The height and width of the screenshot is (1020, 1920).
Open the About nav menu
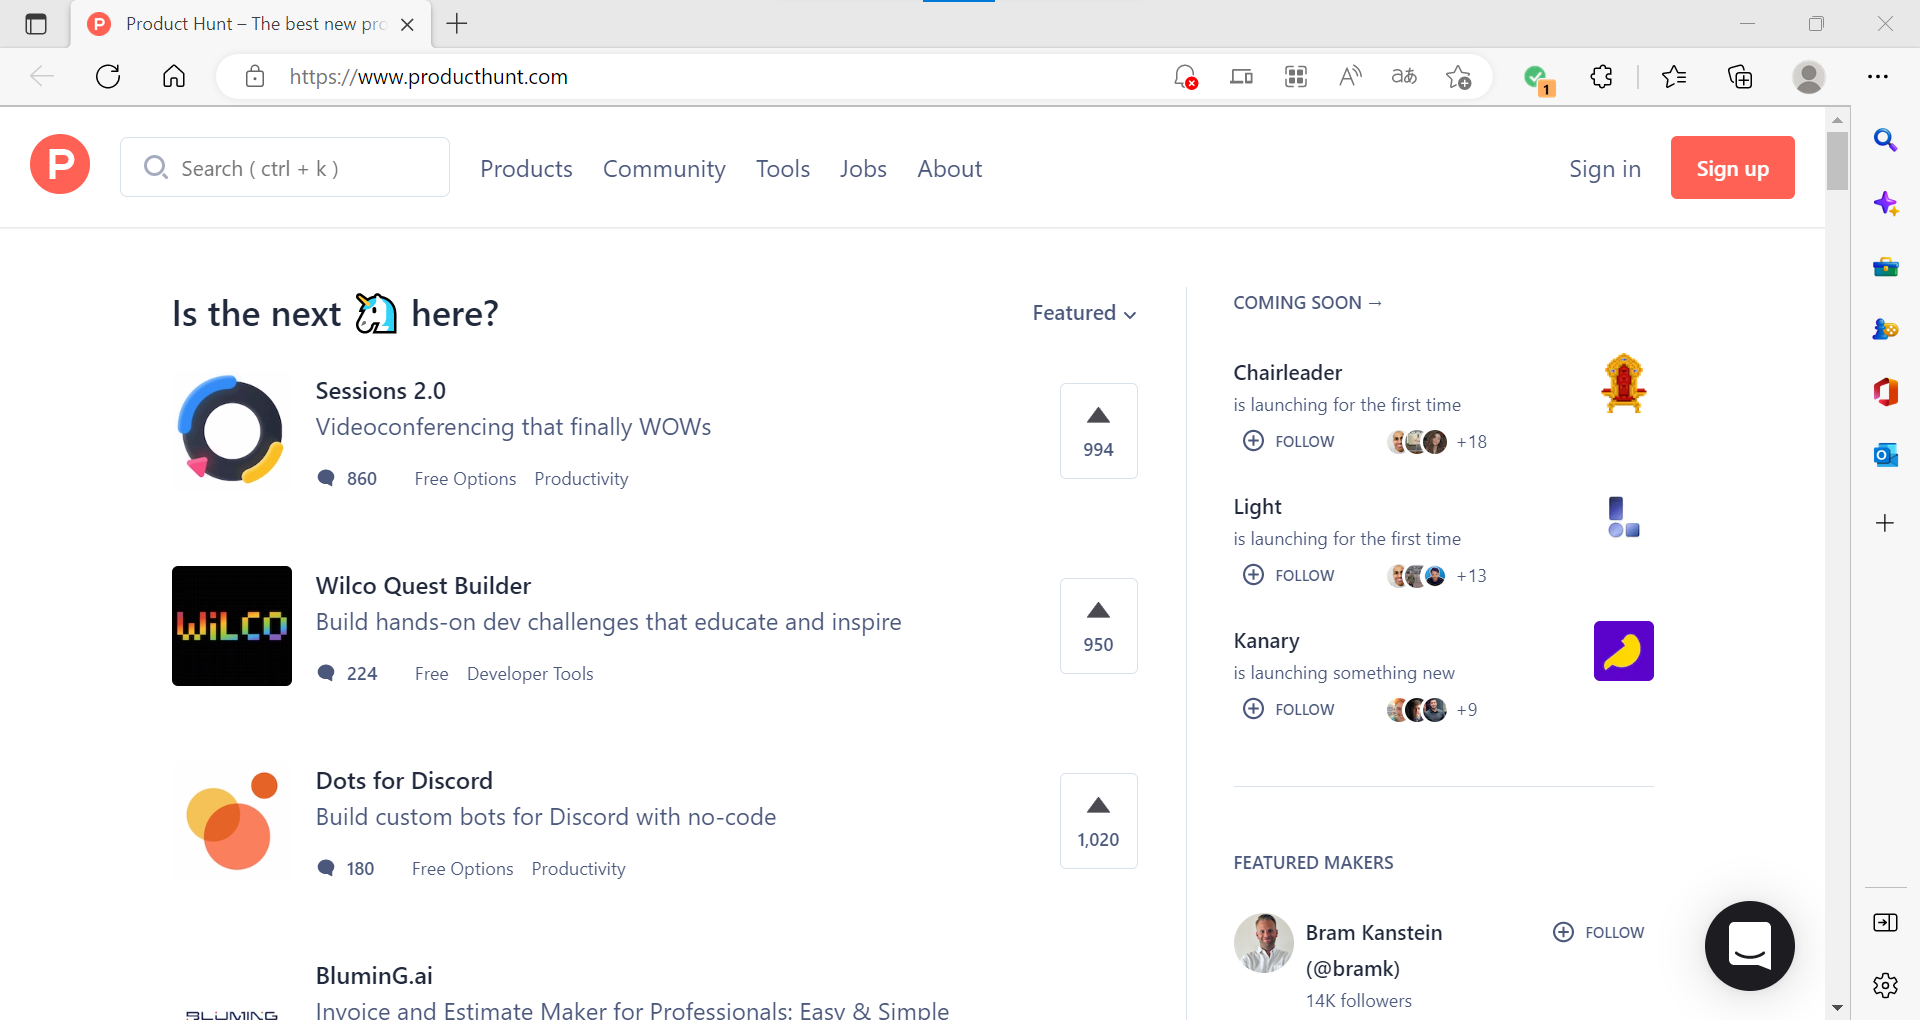(950, 169)
